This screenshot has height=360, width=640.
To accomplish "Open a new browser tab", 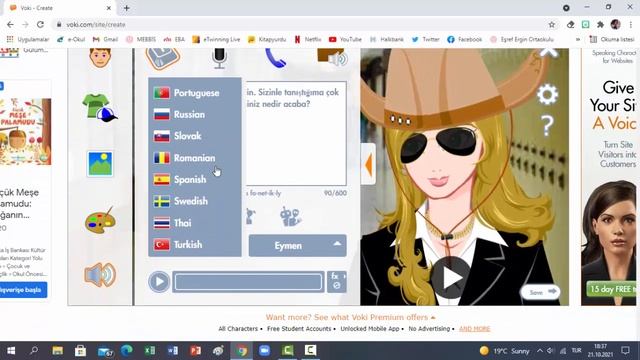I will 127,8.
